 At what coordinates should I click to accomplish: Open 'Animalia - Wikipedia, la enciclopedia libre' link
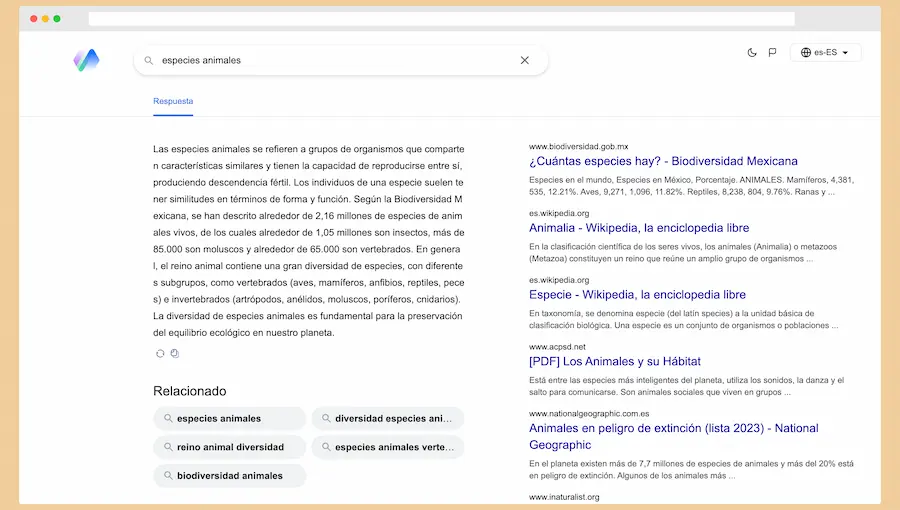tap(638, 228)
